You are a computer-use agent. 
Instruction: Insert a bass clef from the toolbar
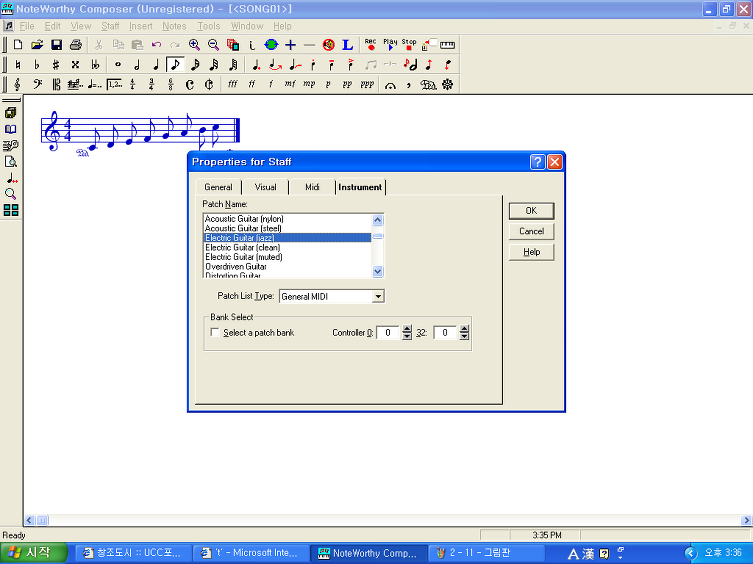pyautogui.click(x=37, y=85)
